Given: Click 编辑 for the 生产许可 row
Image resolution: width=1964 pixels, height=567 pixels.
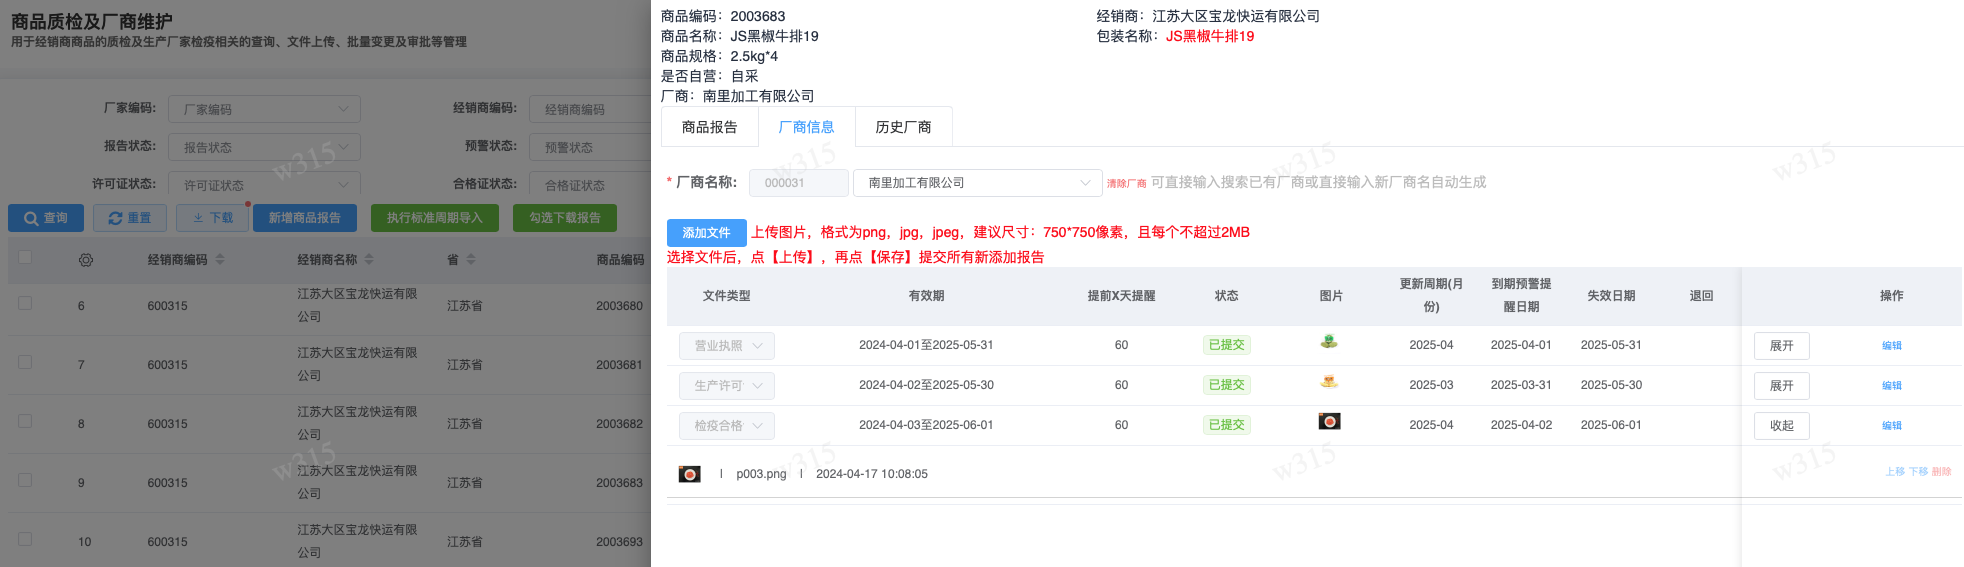Looking at the screenshot, I should click(x=1892, y=386).
